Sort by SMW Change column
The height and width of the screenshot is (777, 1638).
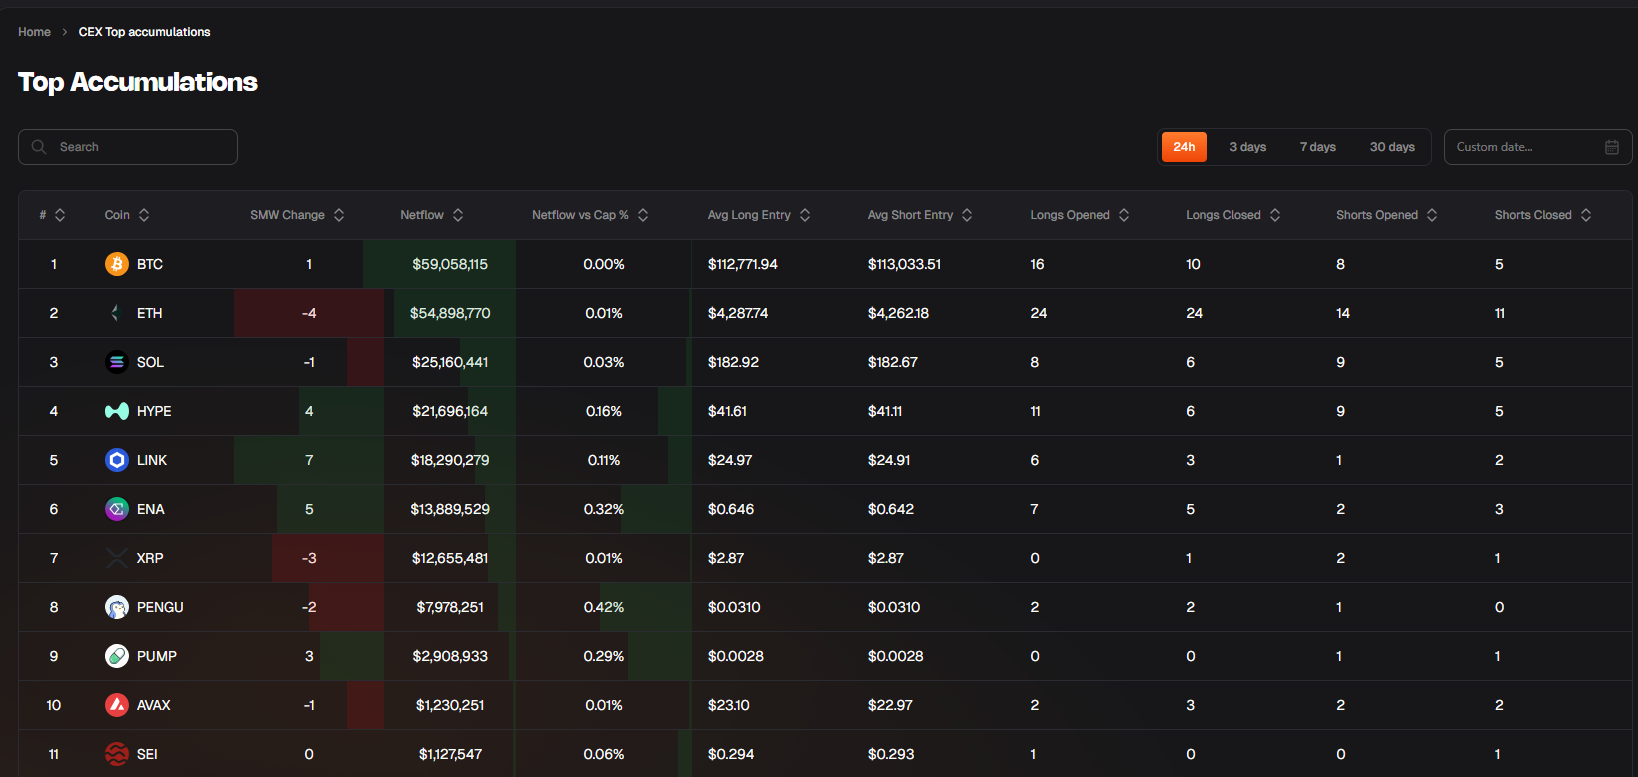339,215
